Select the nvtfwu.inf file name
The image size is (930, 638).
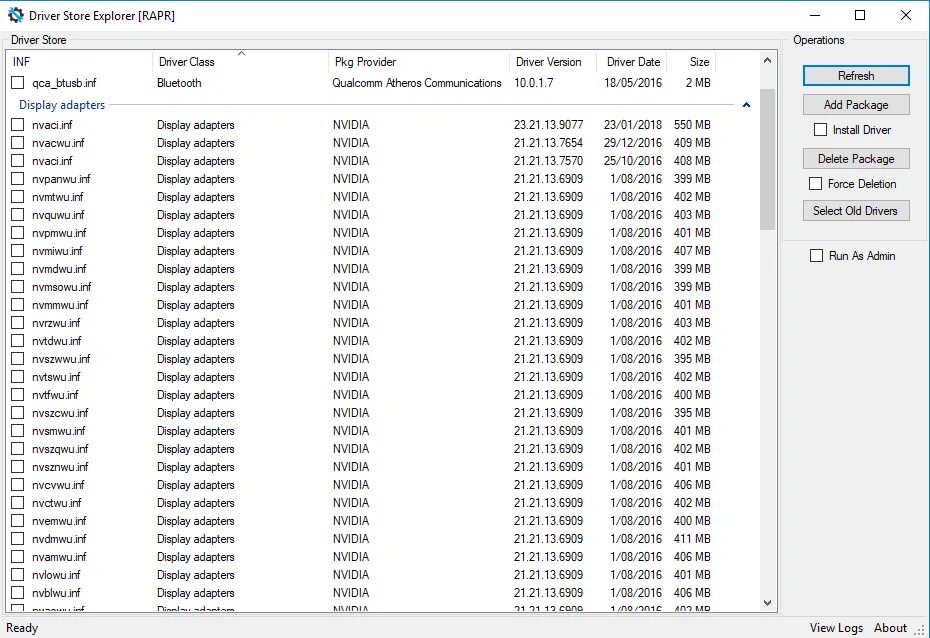coord(55,395)
